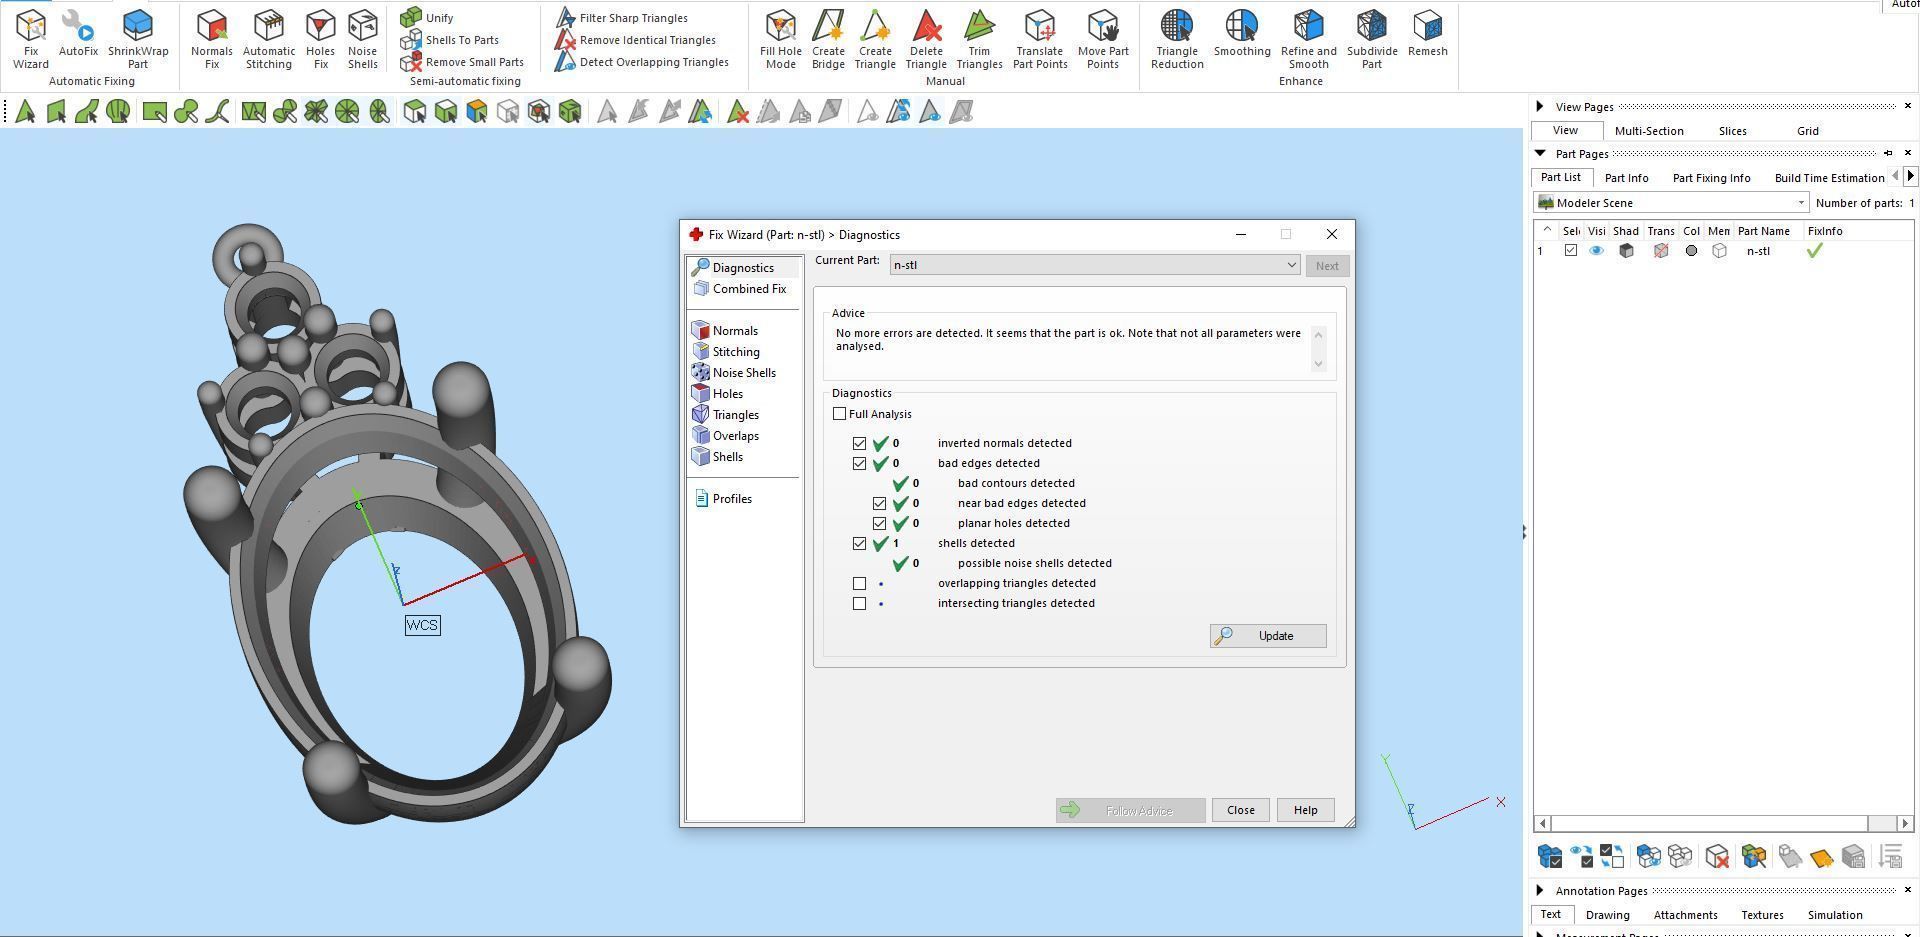Enable overlapping triangles detected check

click(x=860, y=583)
